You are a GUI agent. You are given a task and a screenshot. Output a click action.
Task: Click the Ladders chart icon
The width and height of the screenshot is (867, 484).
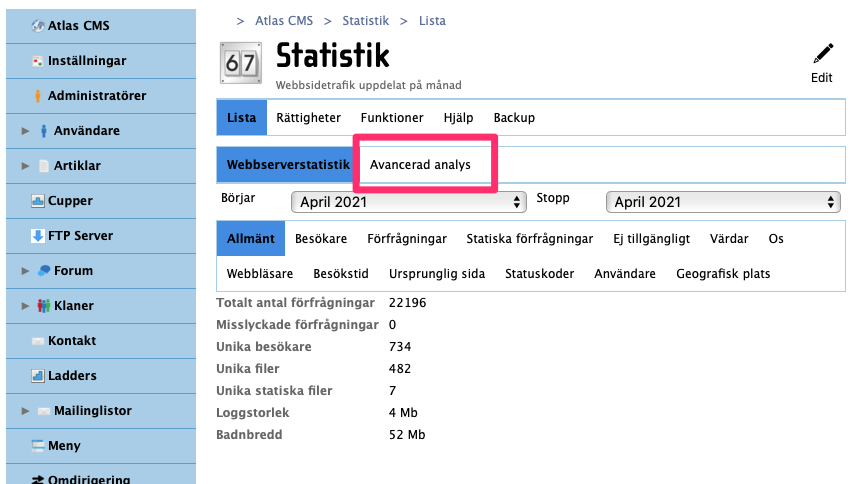point(38,376)
